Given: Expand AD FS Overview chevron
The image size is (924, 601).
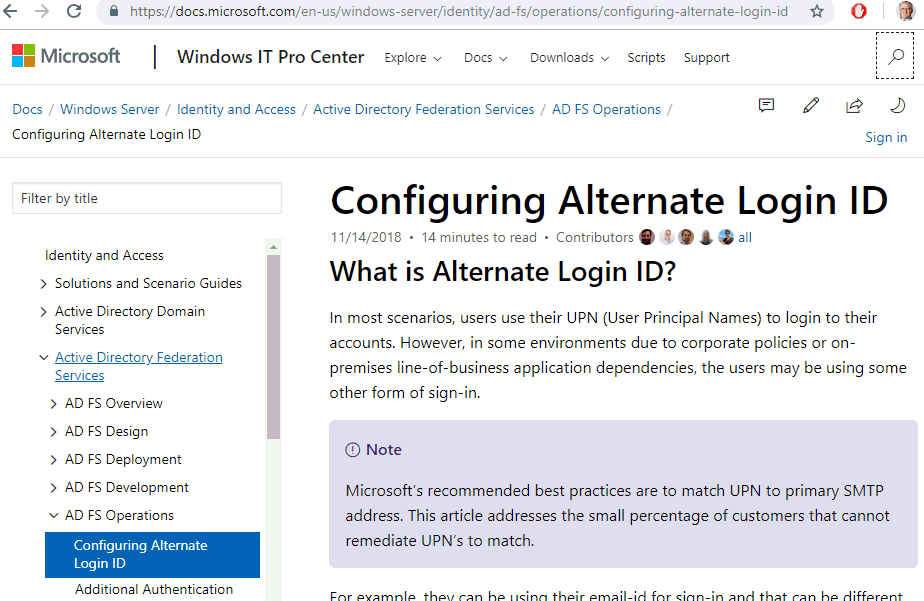Looking at the screenshot, I should pyautogui.click(x=53, y=404).
